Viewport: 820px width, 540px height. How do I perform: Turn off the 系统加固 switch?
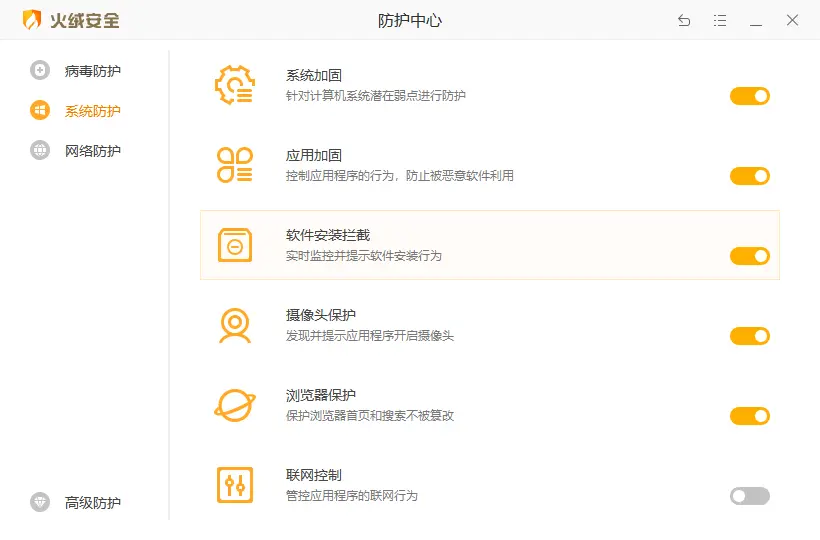click(749, 96)
